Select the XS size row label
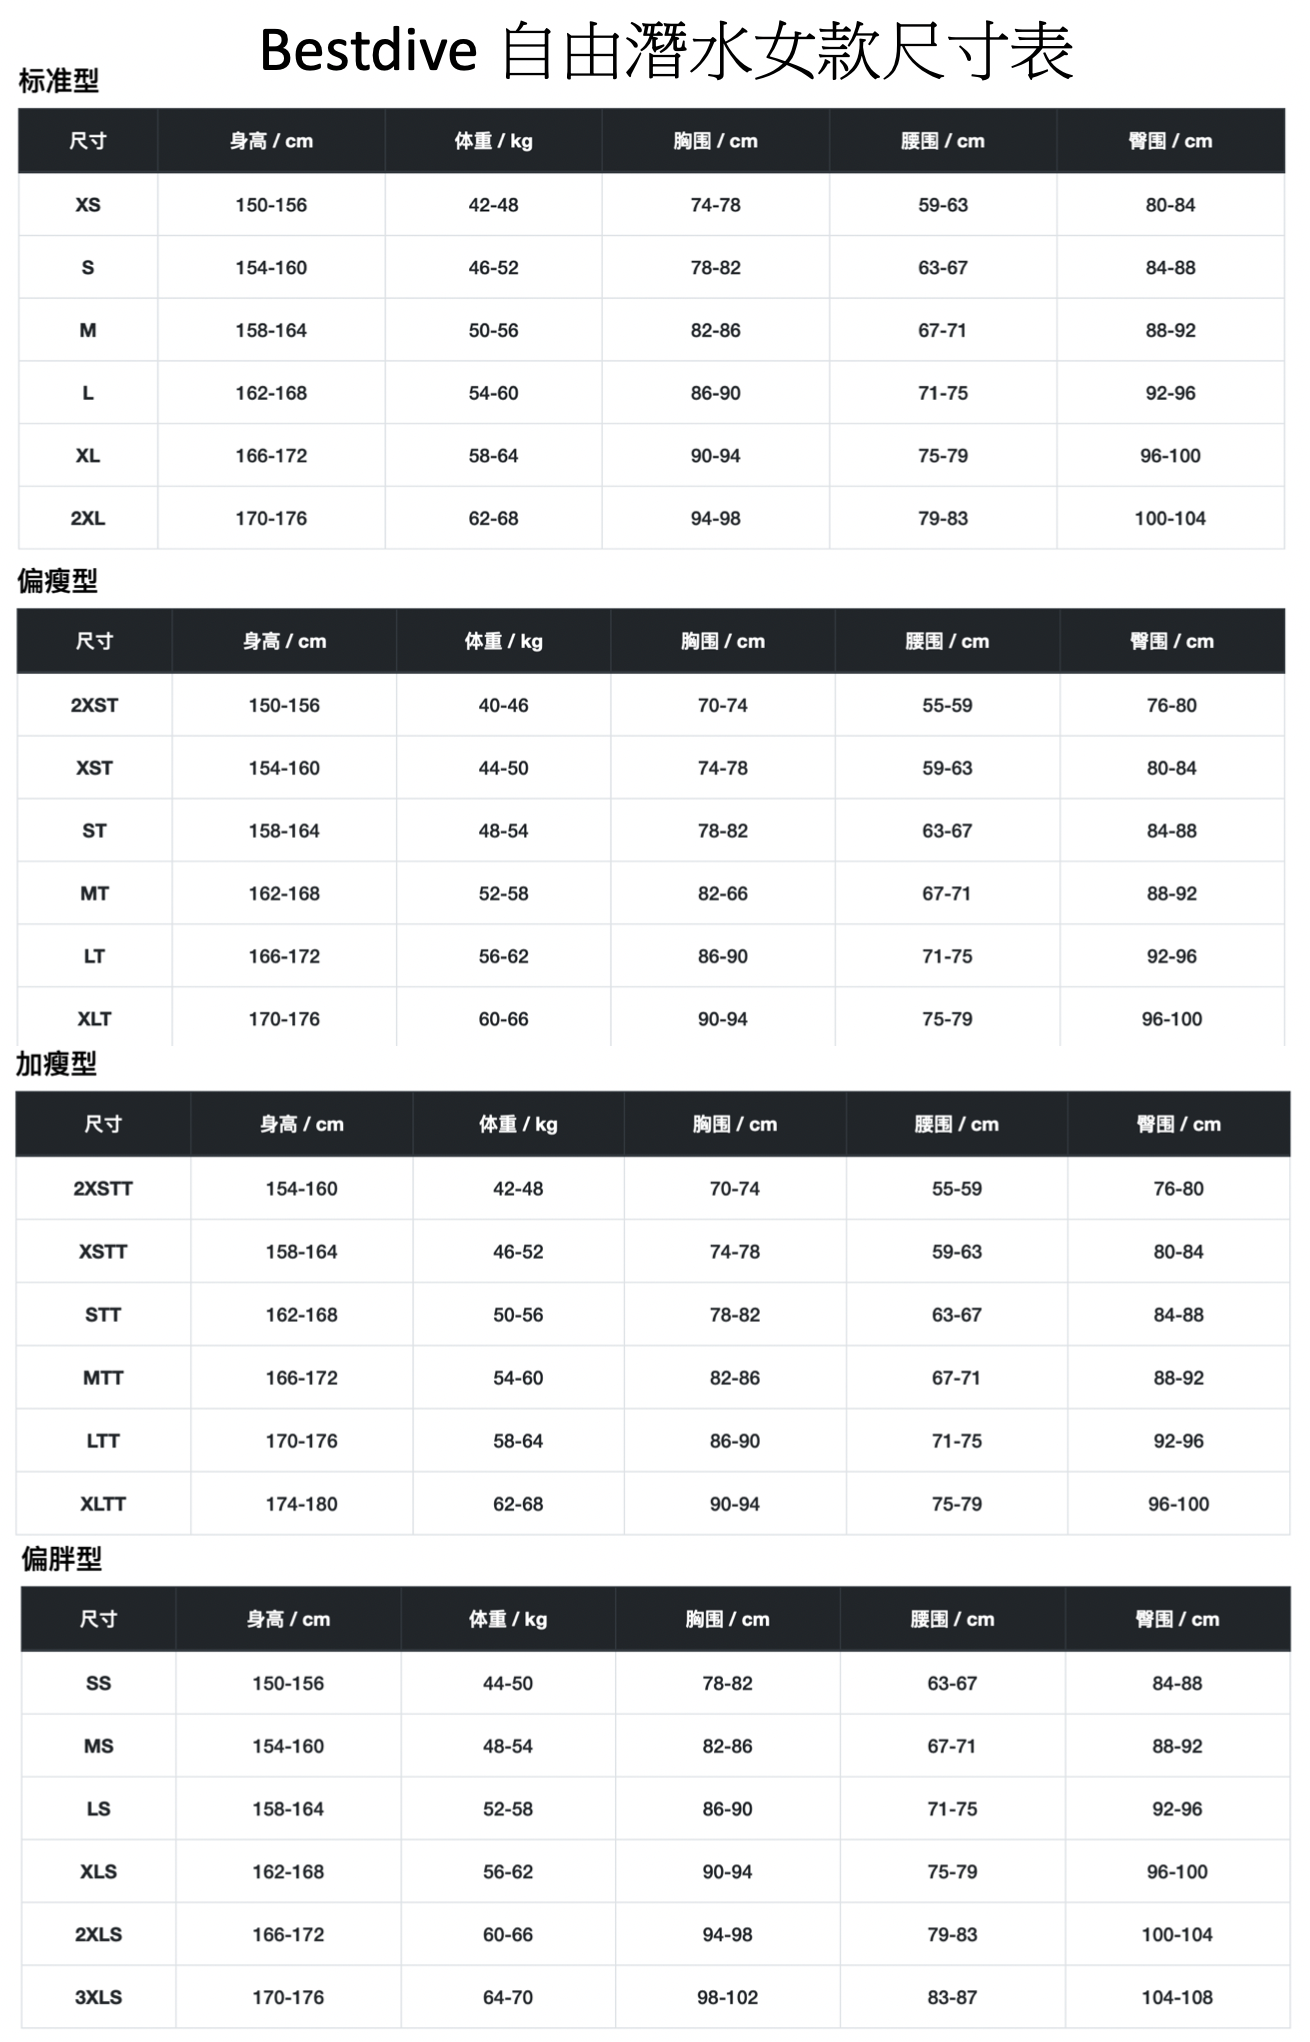The height and width of the screenshot is (2042, 1310). [88, 205]
